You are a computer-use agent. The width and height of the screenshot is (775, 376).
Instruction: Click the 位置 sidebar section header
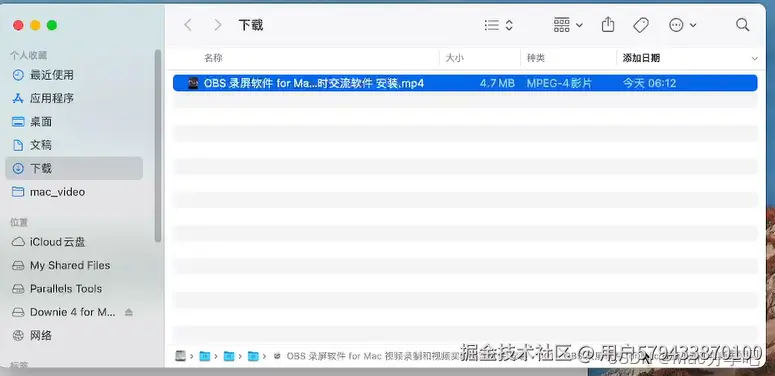19,222
